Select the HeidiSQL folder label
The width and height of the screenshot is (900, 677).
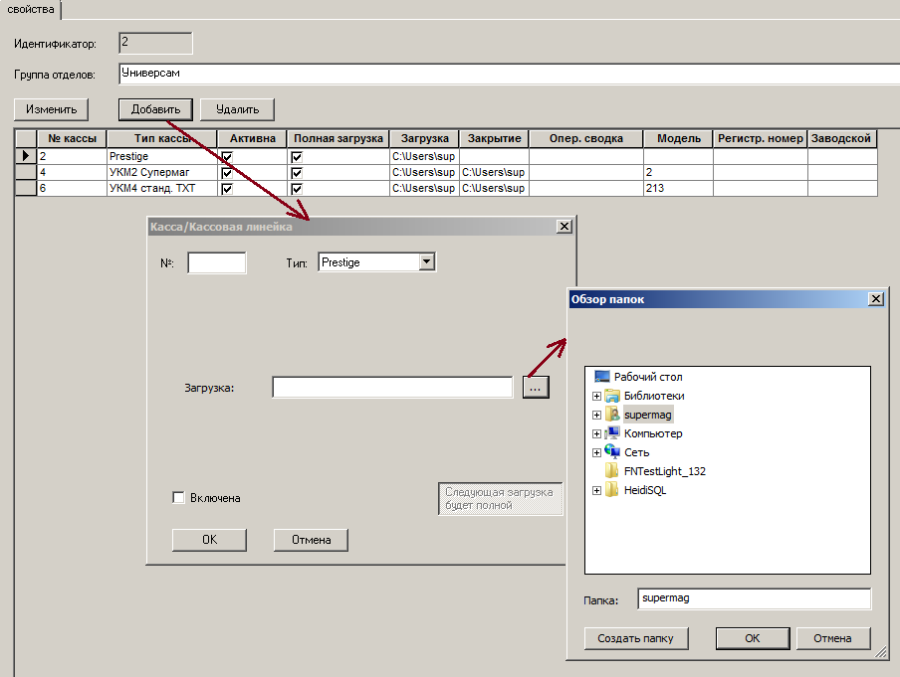tap(645, 490)
